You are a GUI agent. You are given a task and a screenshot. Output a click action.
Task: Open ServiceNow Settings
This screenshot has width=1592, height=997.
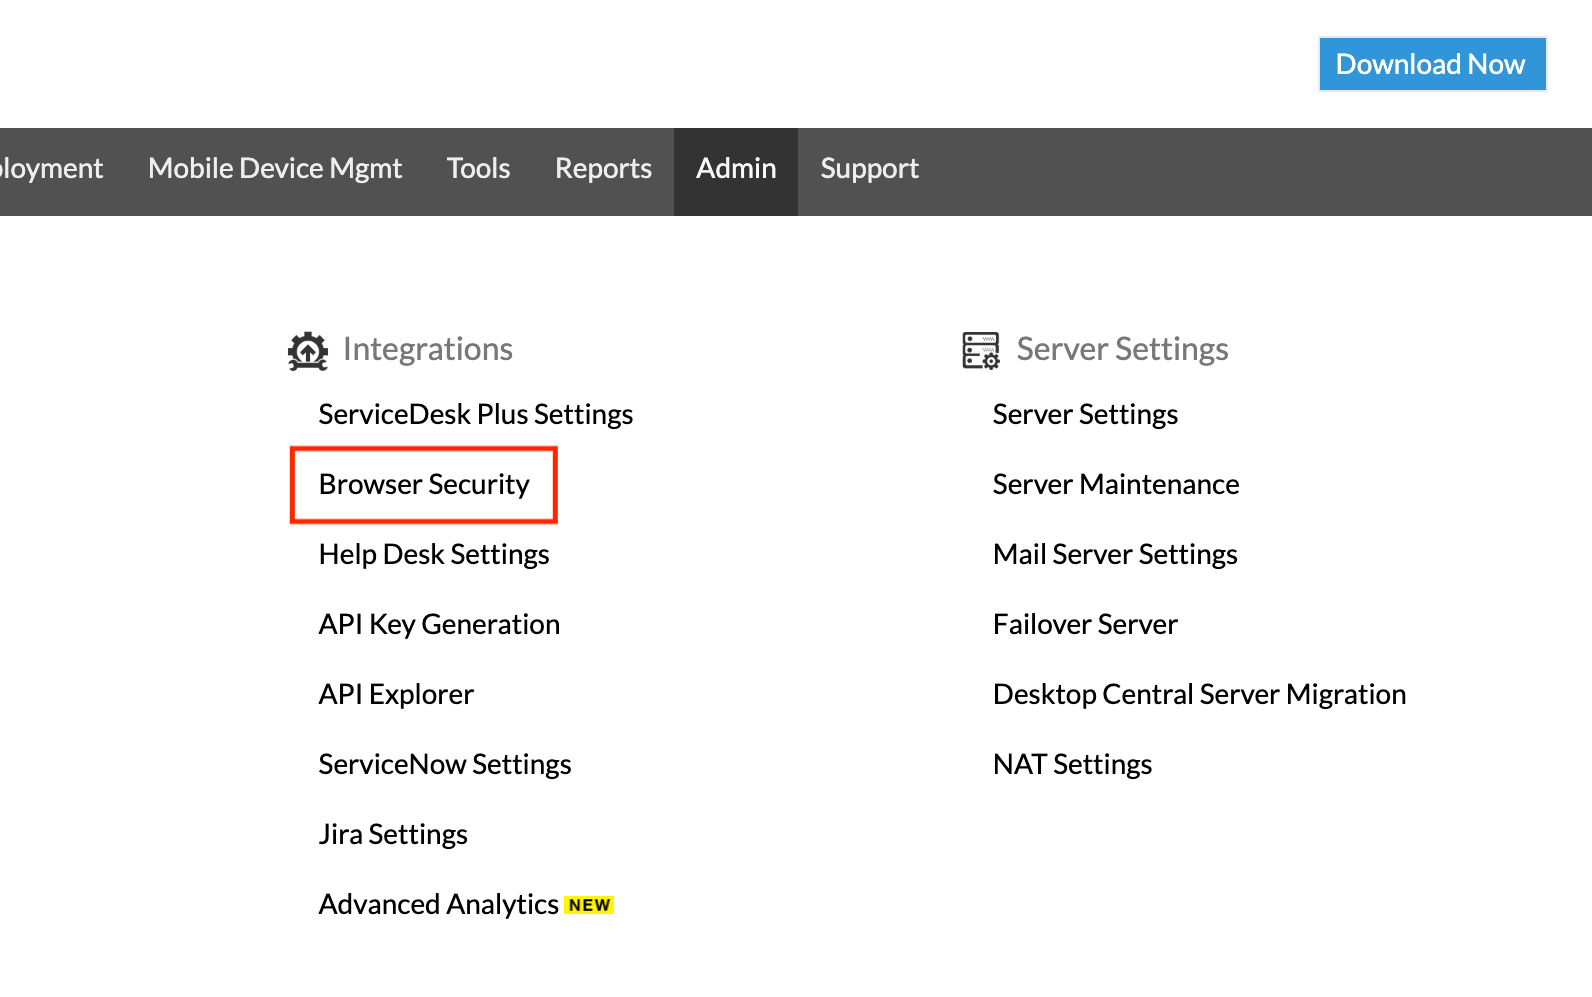tap(445, 765)
